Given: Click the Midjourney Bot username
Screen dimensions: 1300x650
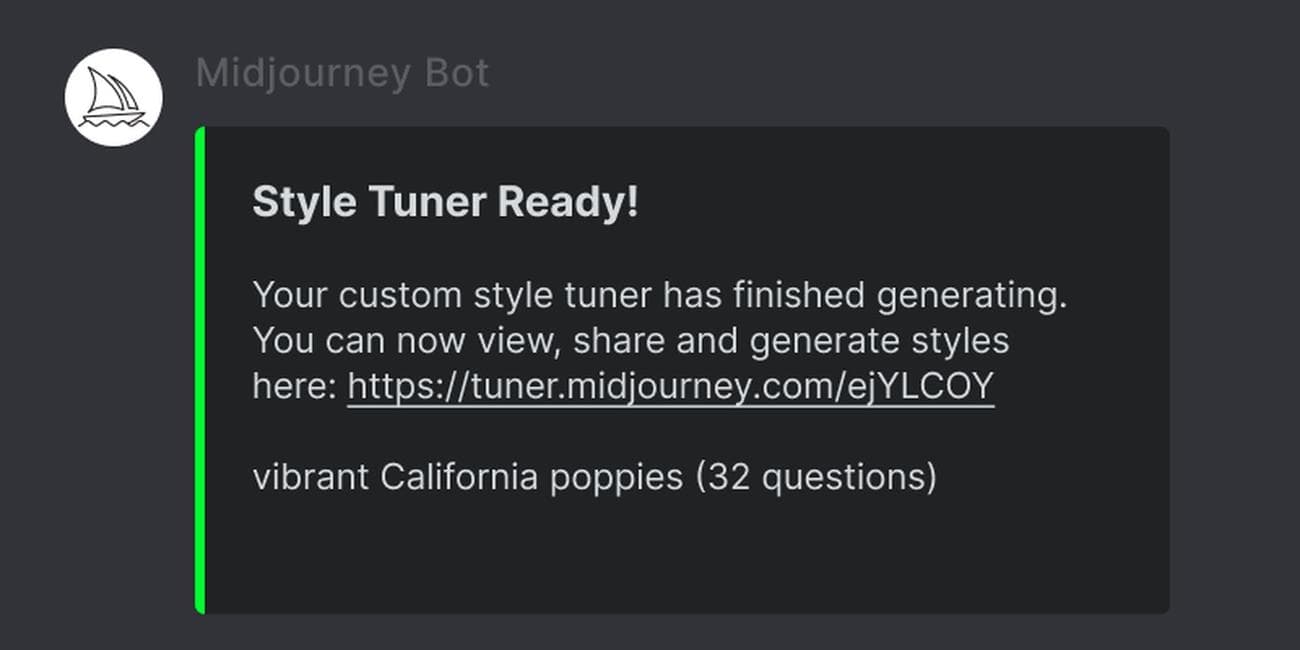Looking at the screenshot, I should [x=341, y=72].
